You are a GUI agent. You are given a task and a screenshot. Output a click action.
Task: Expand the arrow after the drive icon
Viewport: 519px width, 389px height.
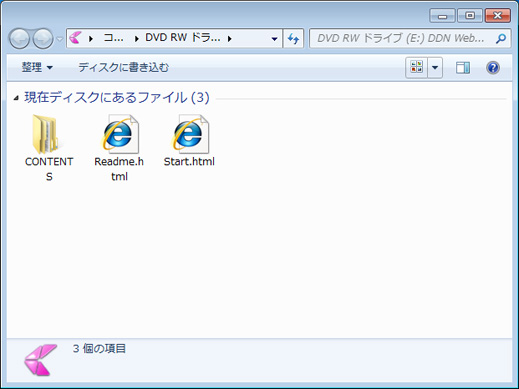(91, 39)
